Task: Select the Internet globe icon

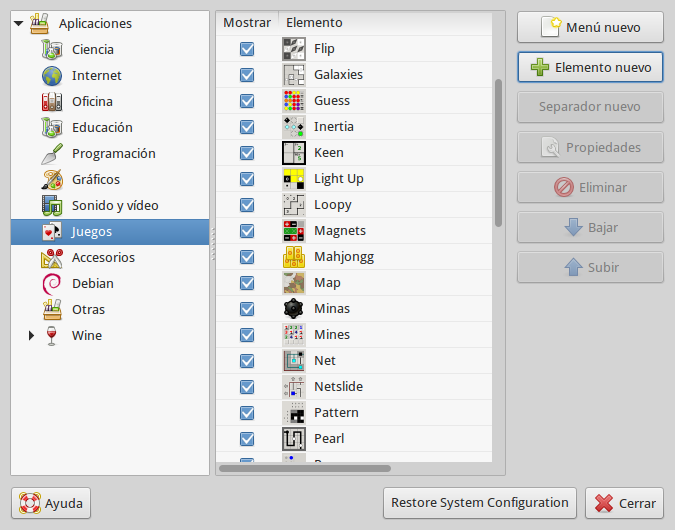Action: [52, 76]
